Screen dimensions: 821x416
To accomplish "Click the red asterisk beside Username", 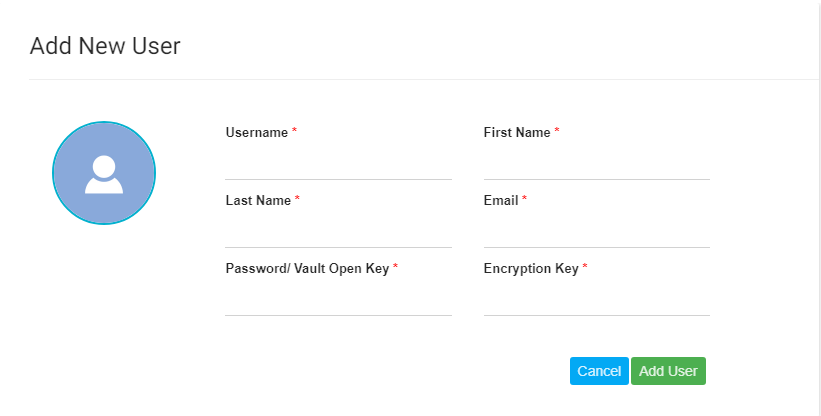I will pos(294,132).
